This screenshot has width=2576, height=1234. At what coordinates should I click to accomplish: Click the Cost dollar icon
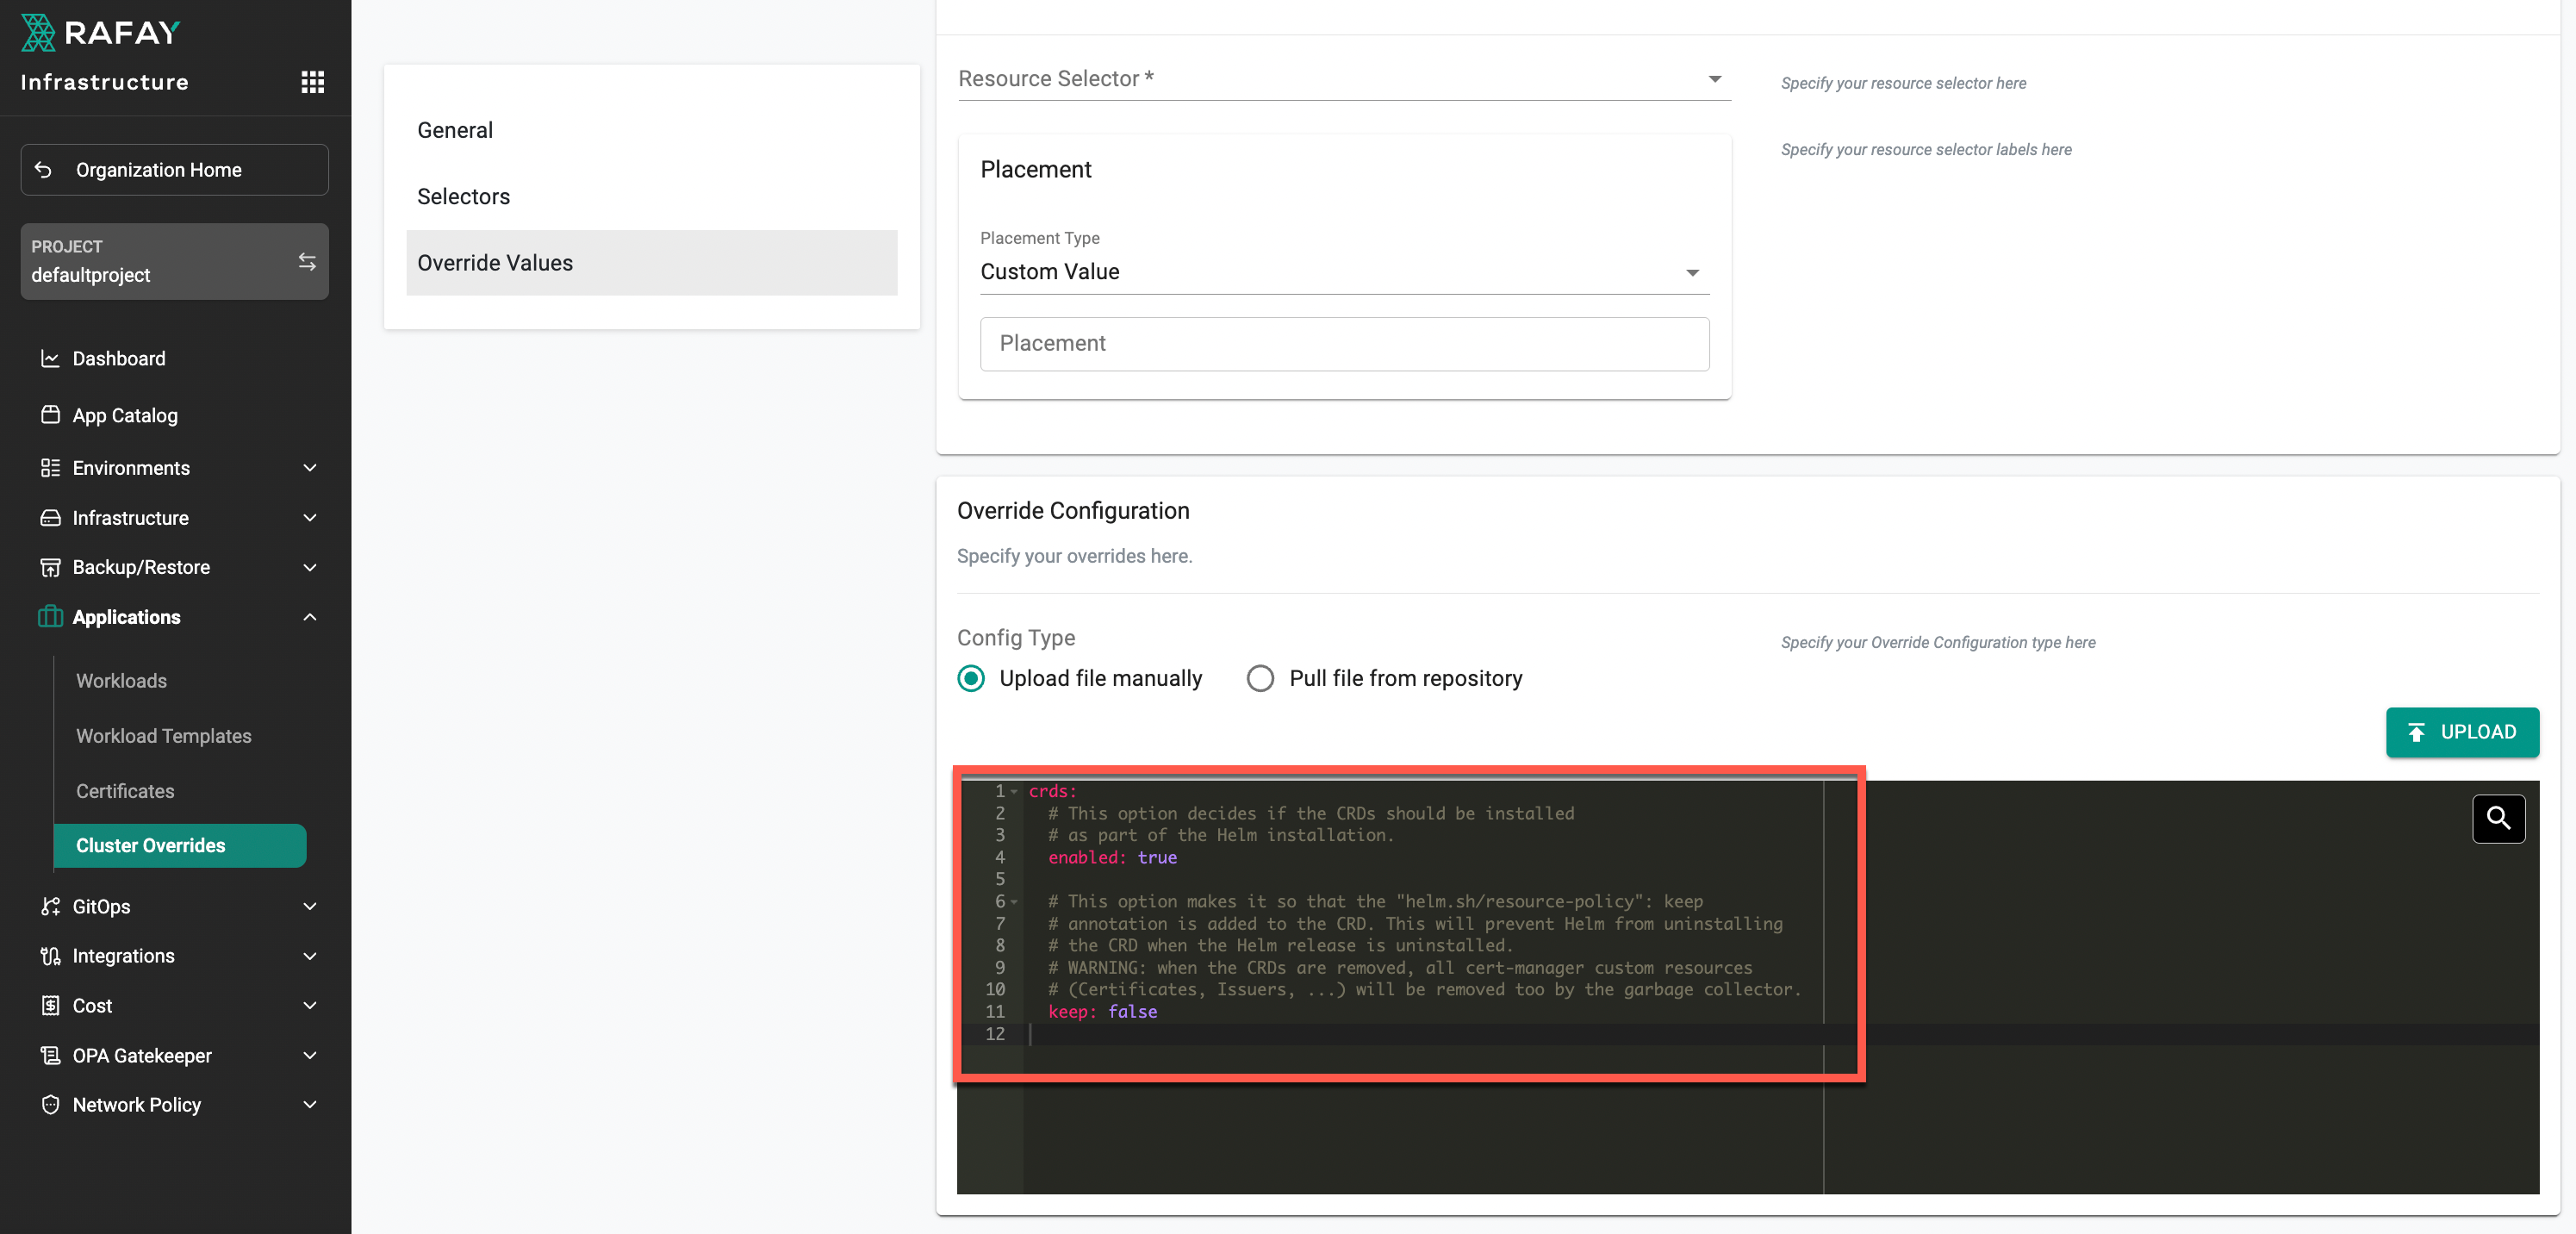coord(50,1006)
